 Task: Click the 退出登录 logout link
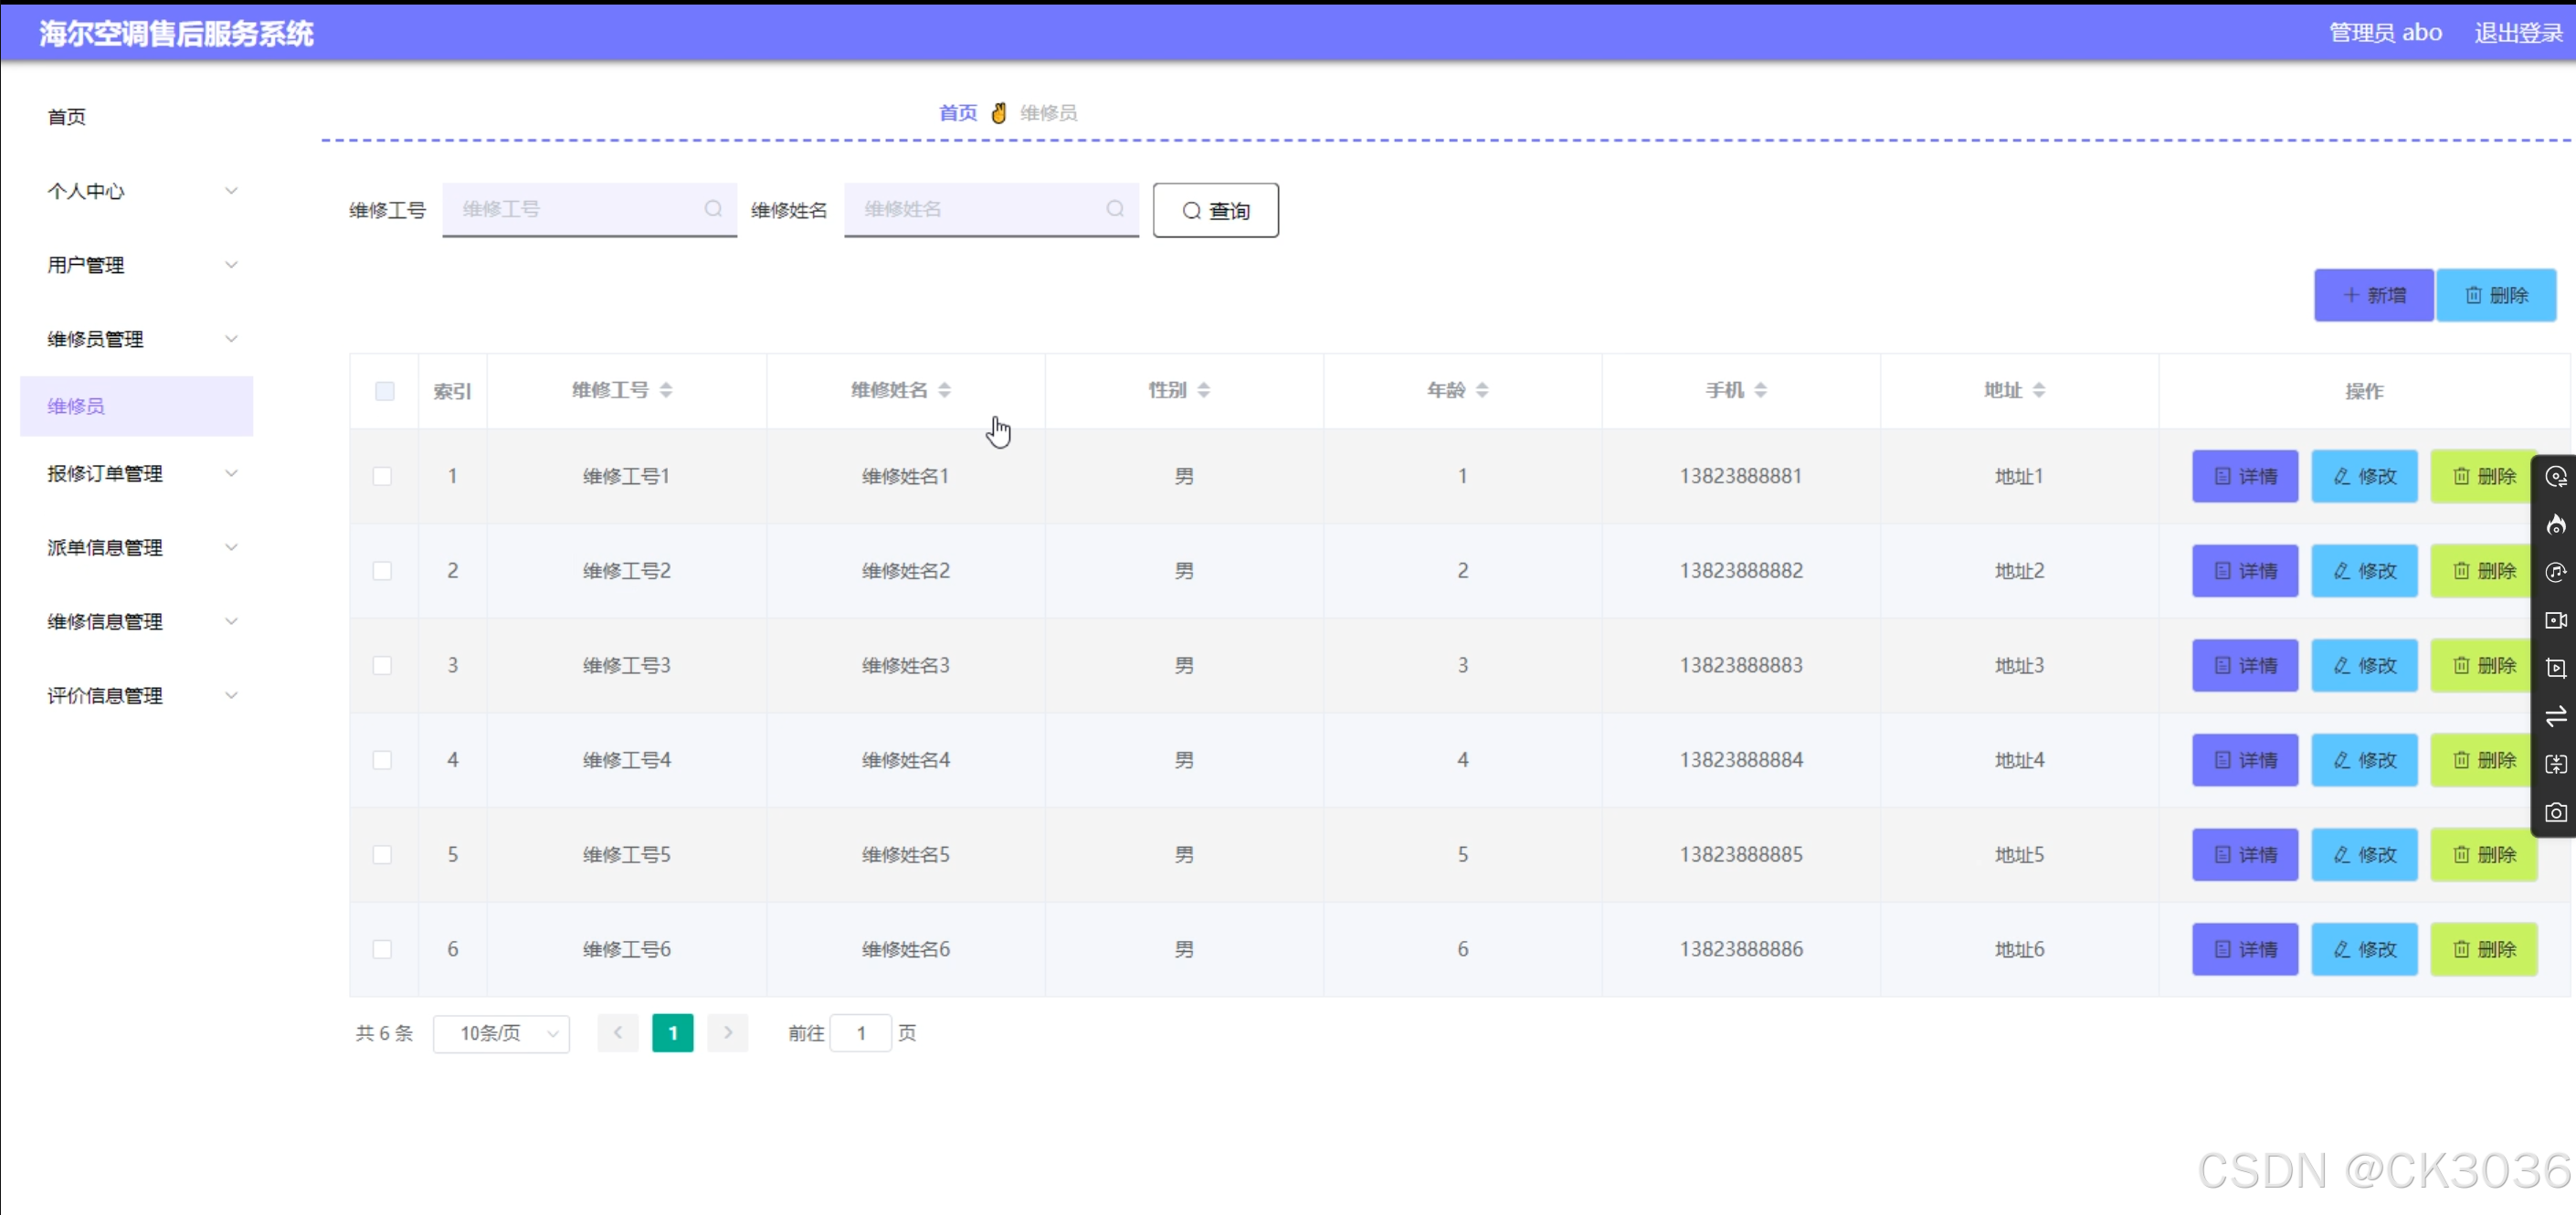pos(2517,33)
